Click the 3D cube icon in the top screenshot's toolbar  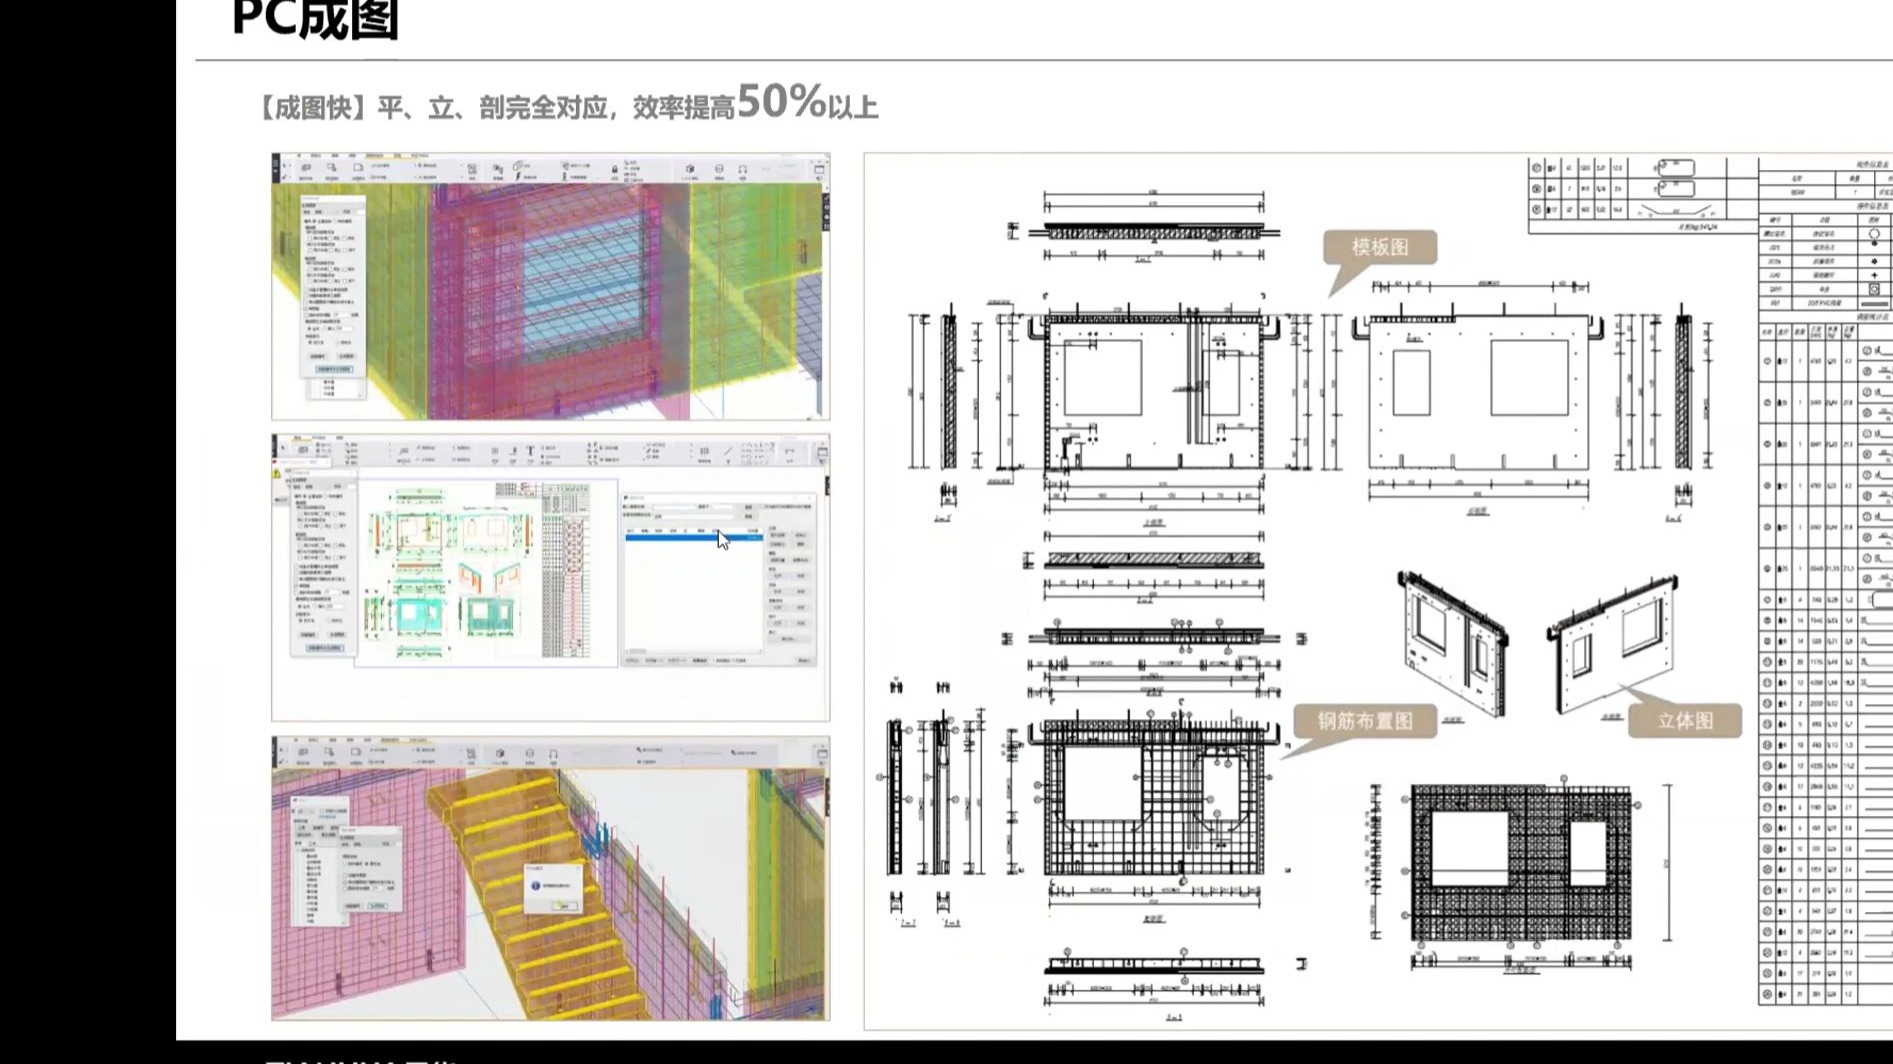pyautogui.click(x=690, y=168)
